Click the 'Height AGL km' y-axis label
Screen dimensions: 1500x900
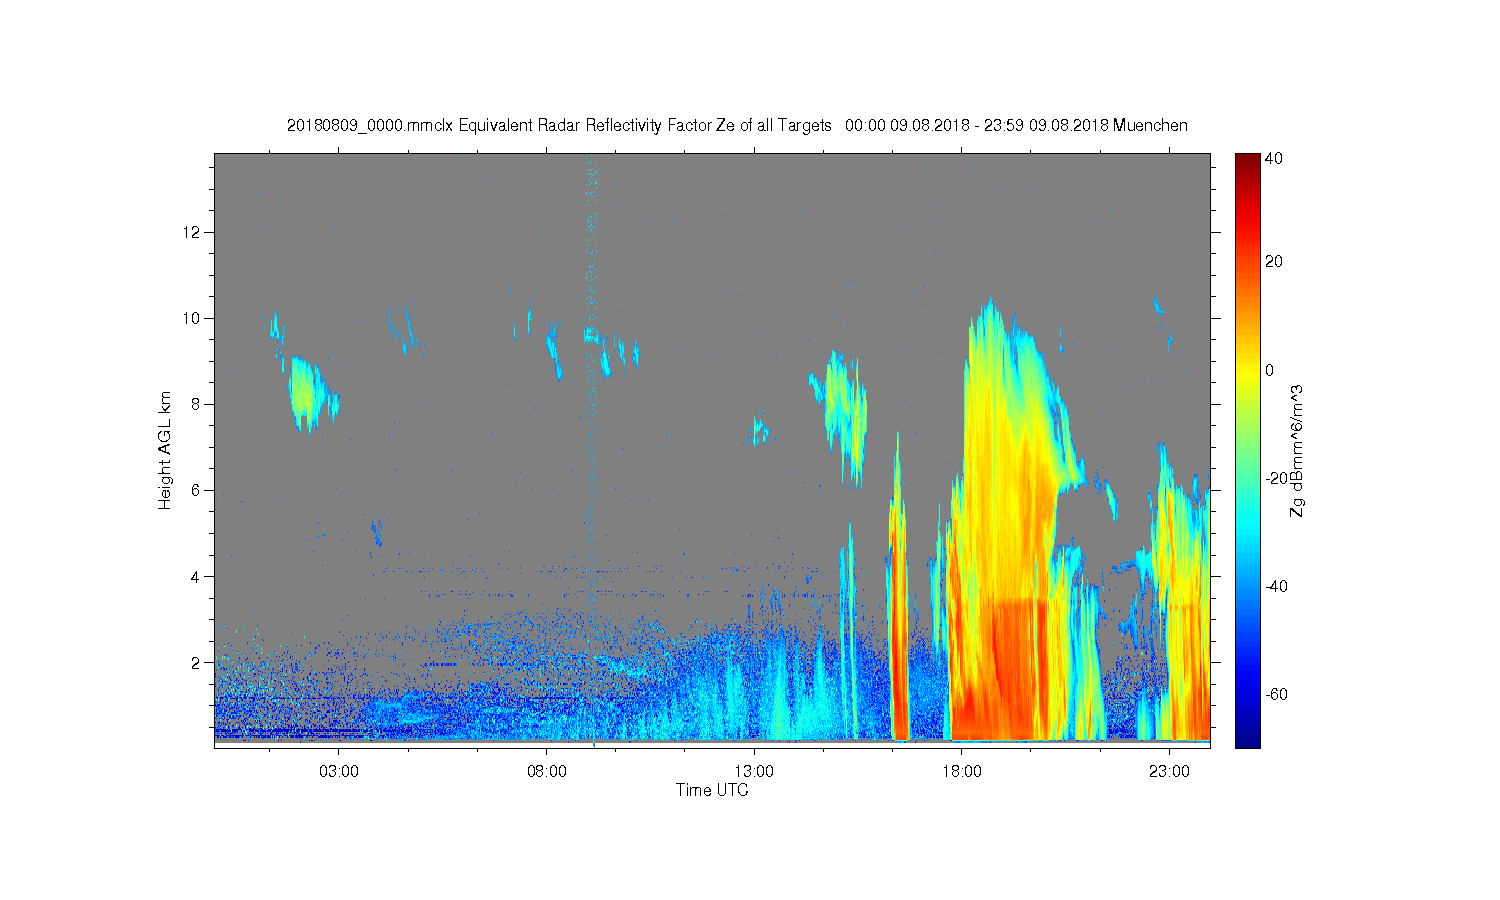(x=164, y=450)
